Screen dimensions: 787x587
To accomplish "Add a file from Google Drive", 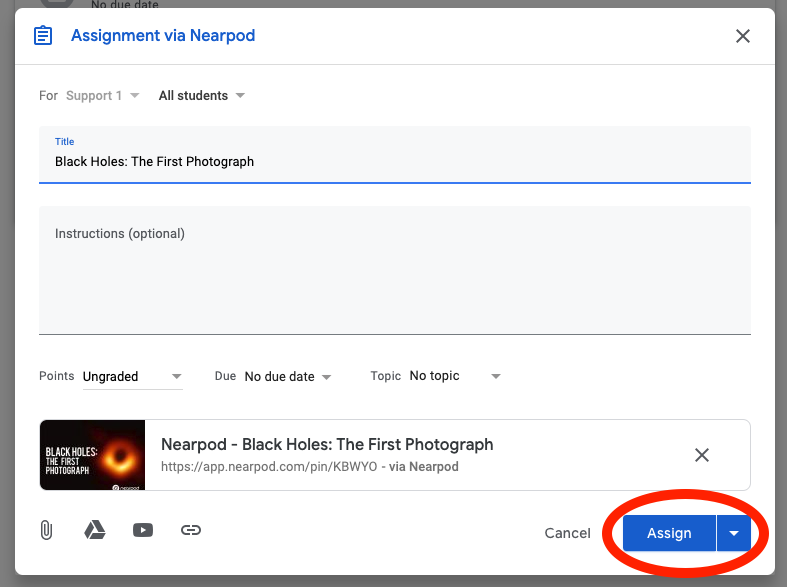I will click(x=95, y=530).
